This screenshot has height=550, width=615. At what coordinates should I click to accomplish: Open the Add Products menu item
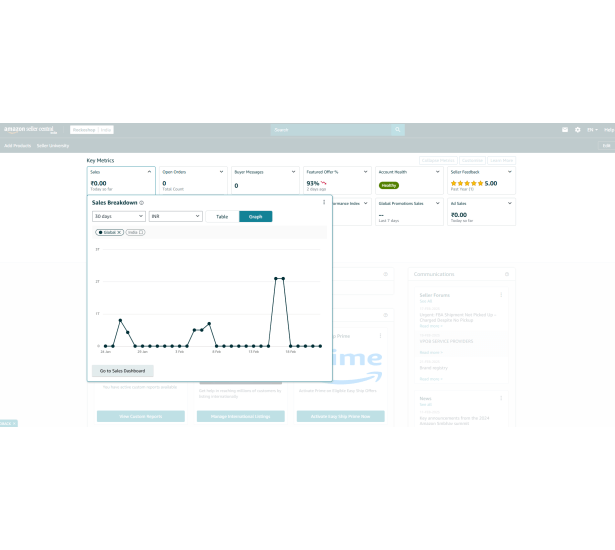click(x=17, y=146)
